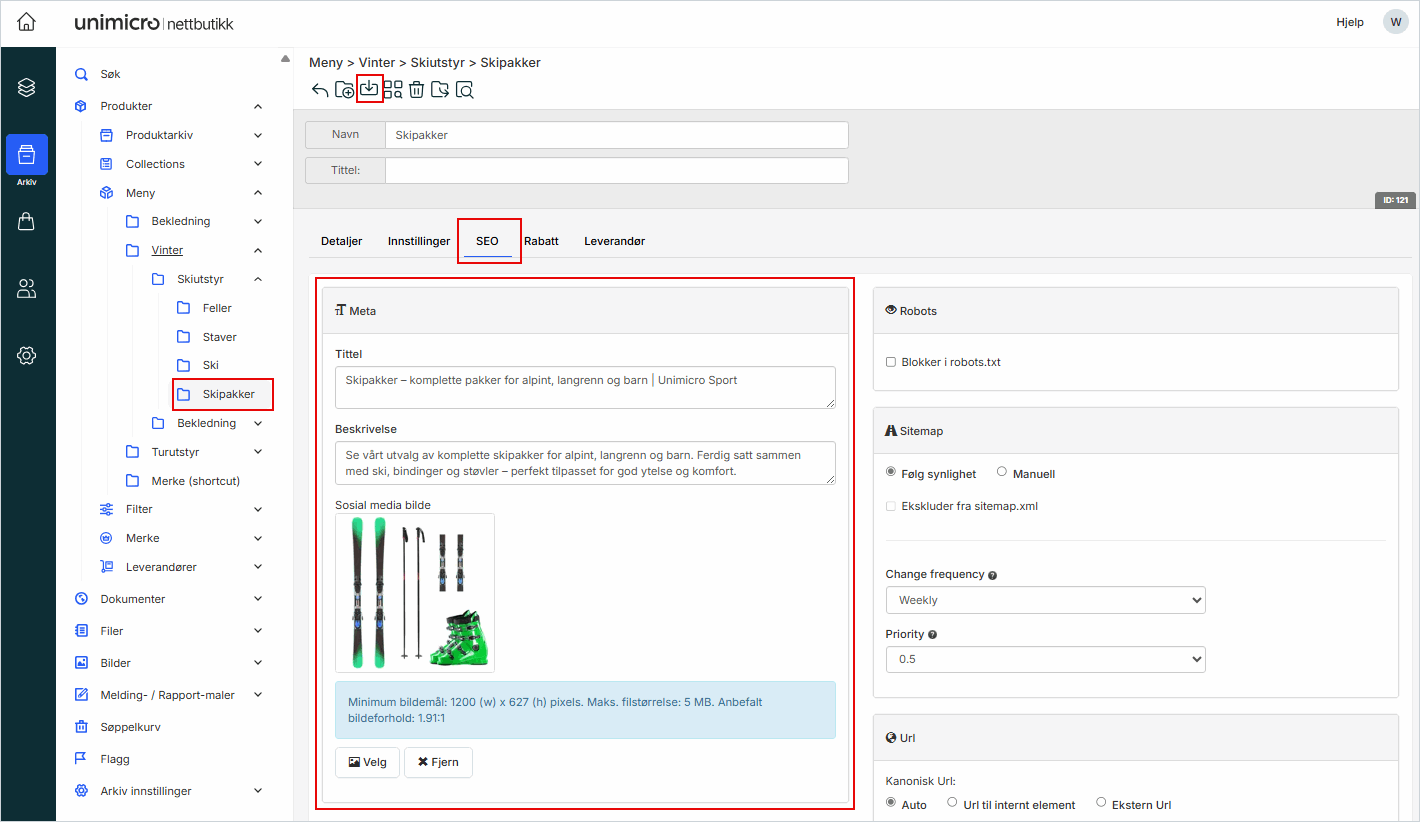The width and height of the screenshot is (1420, 822).
Task: Click the back arrow toolbar icon
Action: [320, 90]
